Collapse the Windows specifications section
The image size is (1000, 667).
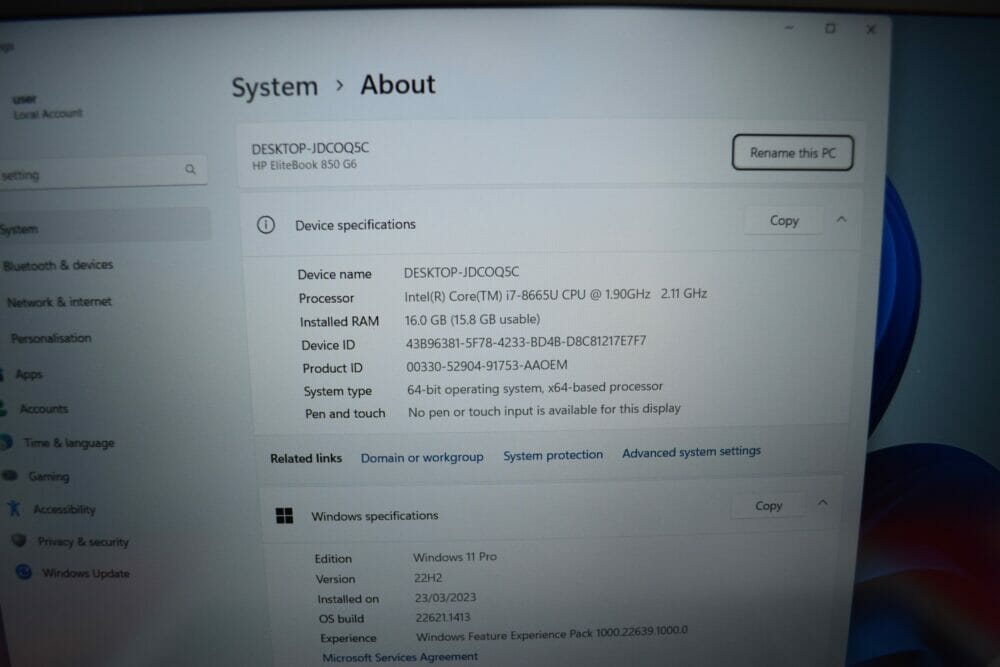coord(823,503)
